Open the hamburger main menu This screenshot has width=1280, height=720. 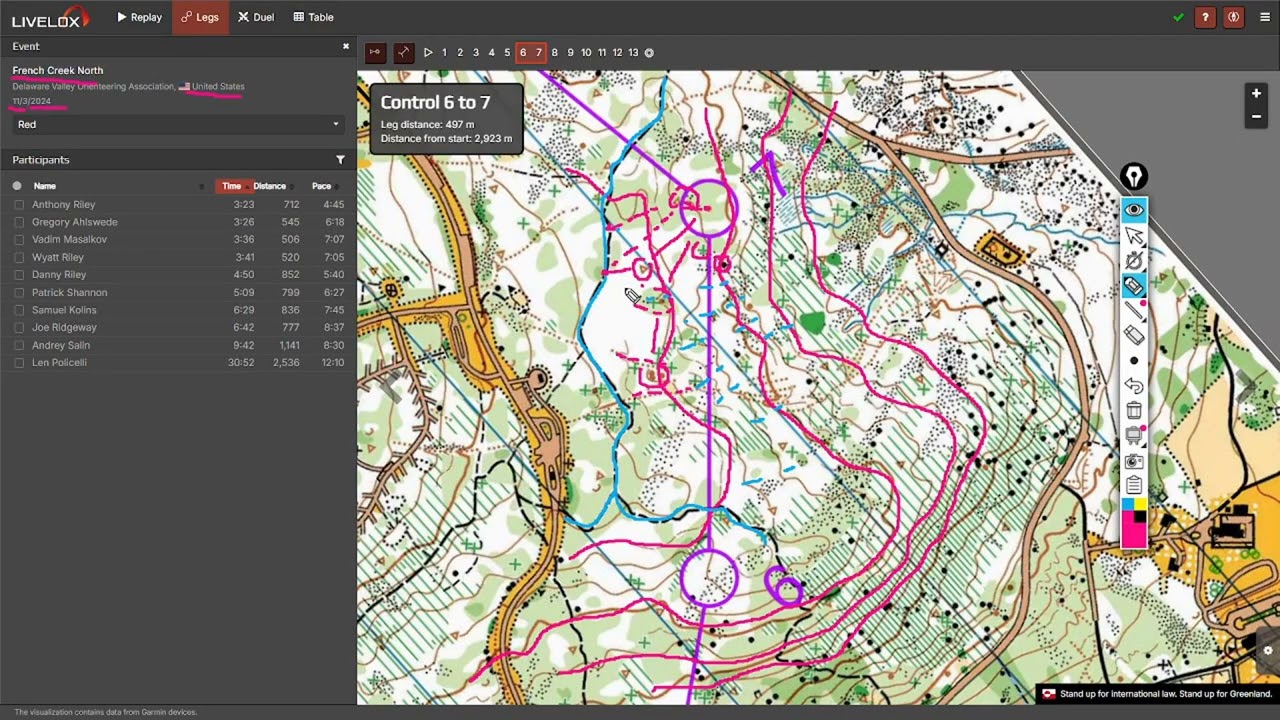tap(1264, 17)
